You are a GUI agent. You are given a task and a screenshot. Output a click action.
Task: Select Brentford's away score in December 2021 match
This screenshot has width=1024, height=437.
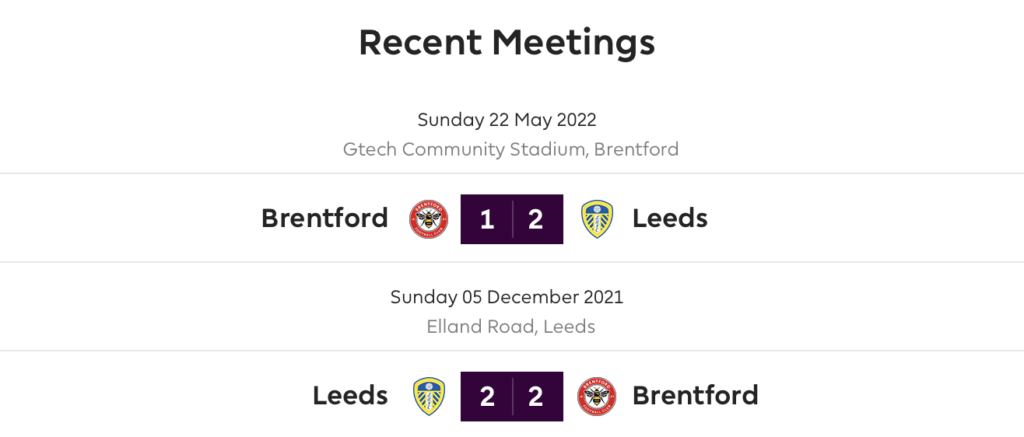(x=536, y=397)
